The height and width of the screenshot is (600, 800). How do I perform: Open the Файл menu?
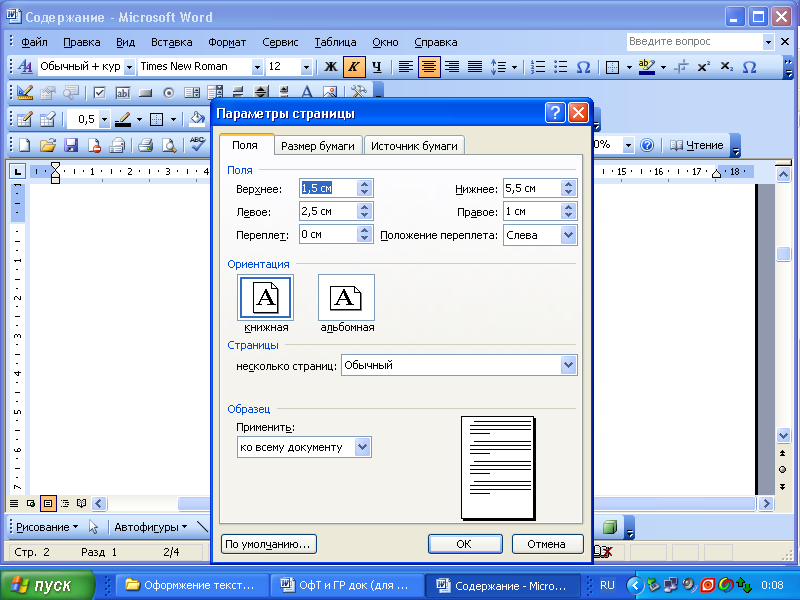click(x=34, y=42)
